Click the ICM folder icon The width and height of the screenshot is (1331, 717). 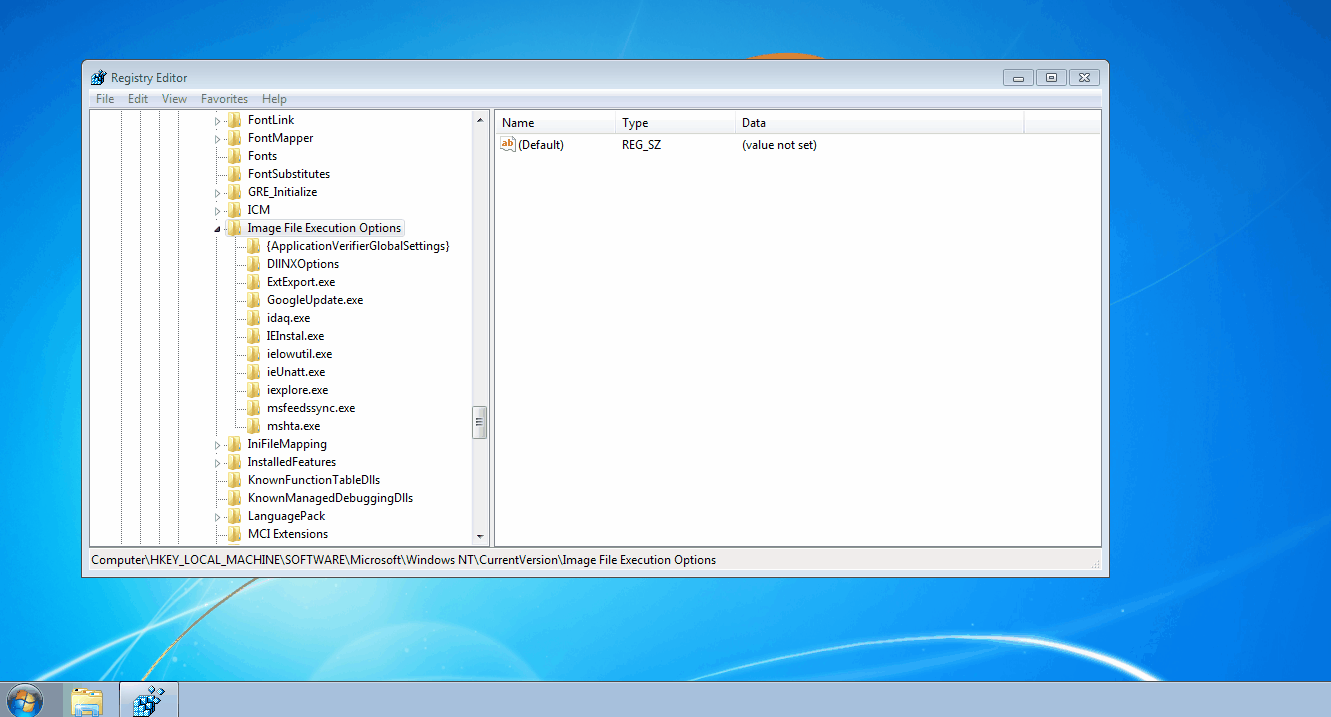[235, 210]
